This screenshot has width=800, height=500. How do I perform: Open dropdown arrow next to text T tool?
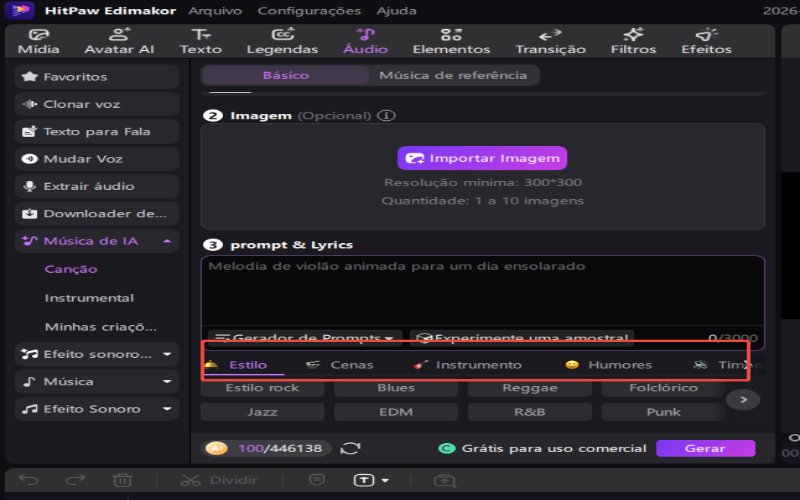pyautogui.click(x=385, y=480)
